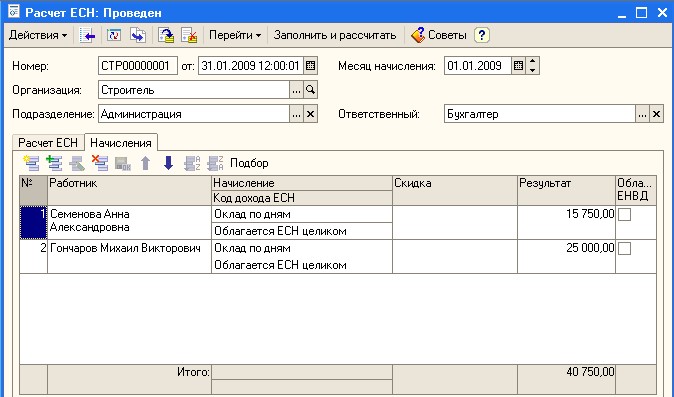Open calendar picker for Месяц начисления
The width and height of the screenshot is (674, 397).
(x=518, y=66)
